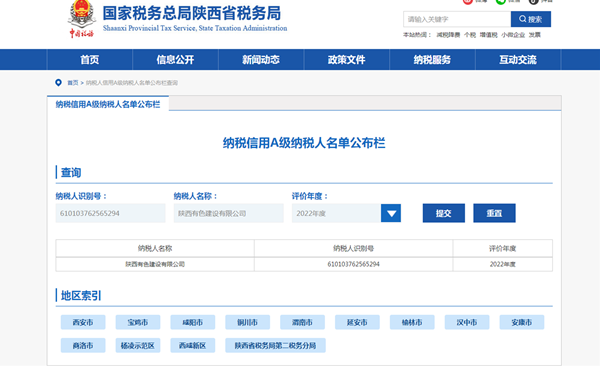
Task: Open the 信息公开 nav menu
Action: pyautogui.click(x=175, y=60)
